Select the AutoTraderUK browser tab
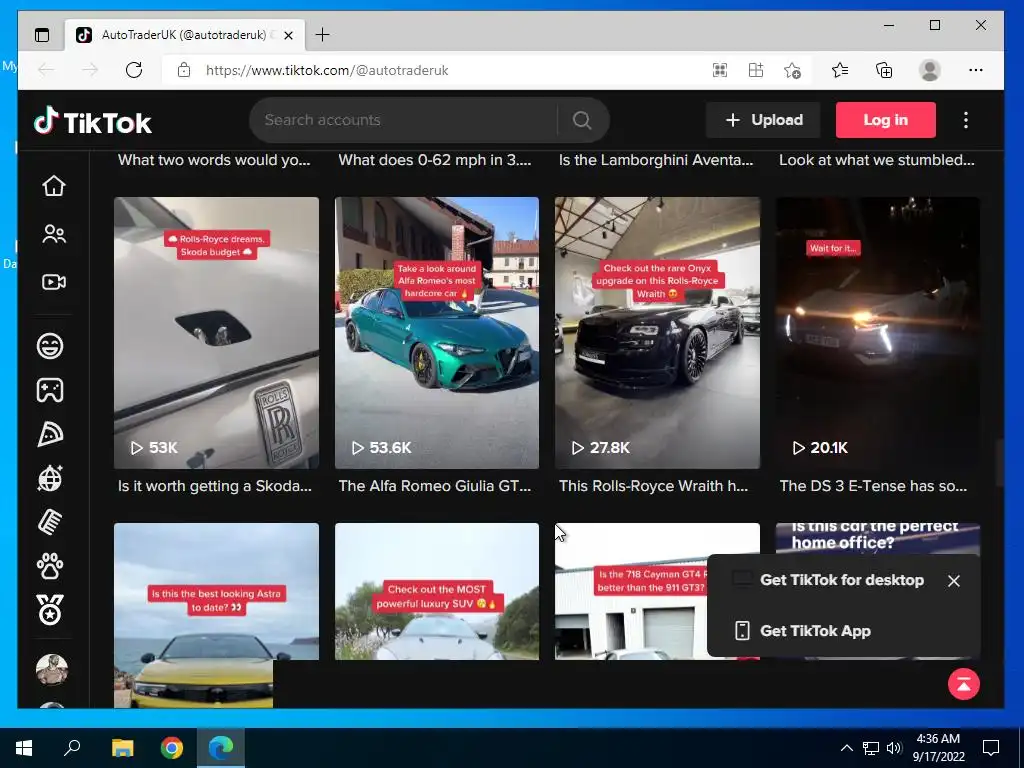The width and height of the screenshot is (1024, 768). [184, 35]
